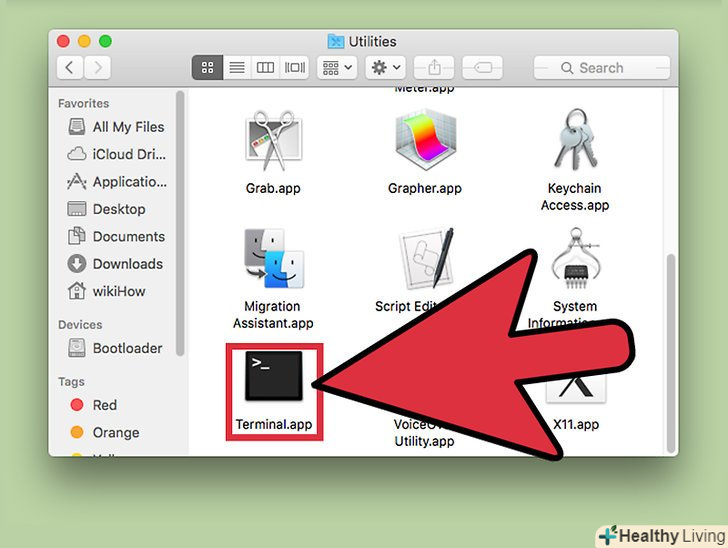Viewport: 728px width, 548px height.
Task: Click the Migration Assistant.app label
Action: click(x=273, y=314)
